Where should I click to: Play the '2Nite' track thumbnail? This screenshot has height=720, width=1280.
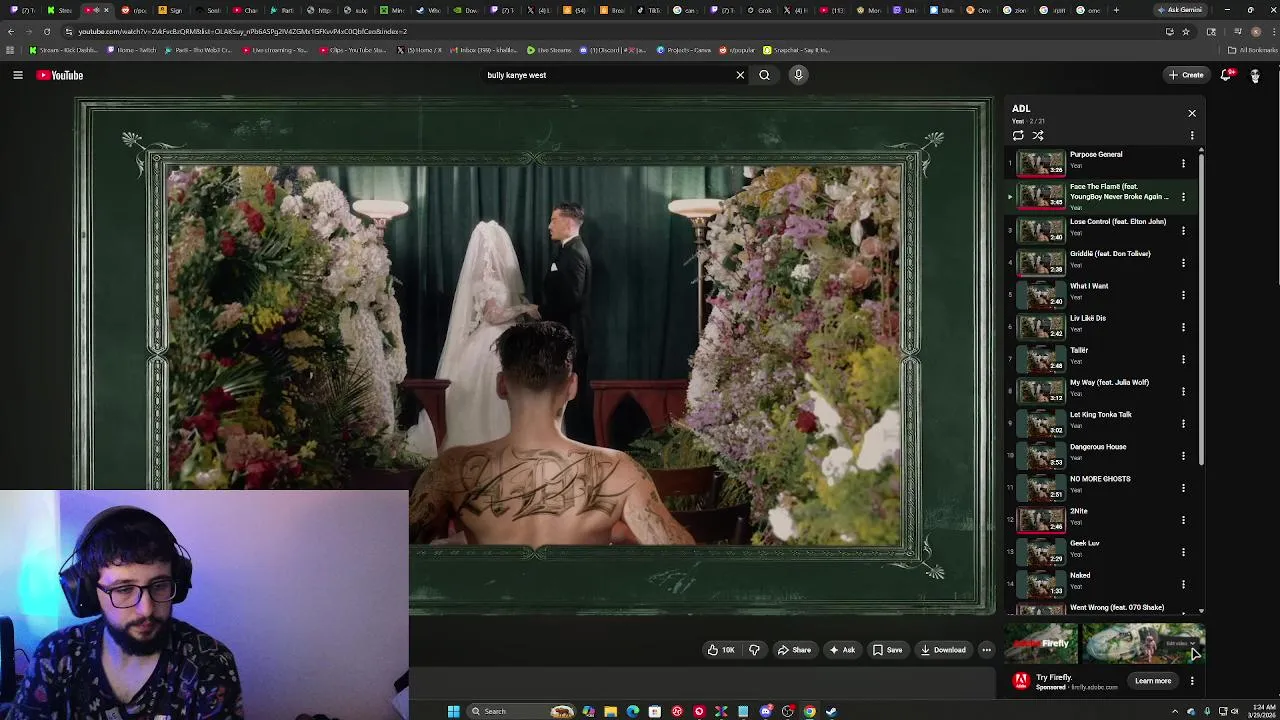[1041, 519]
